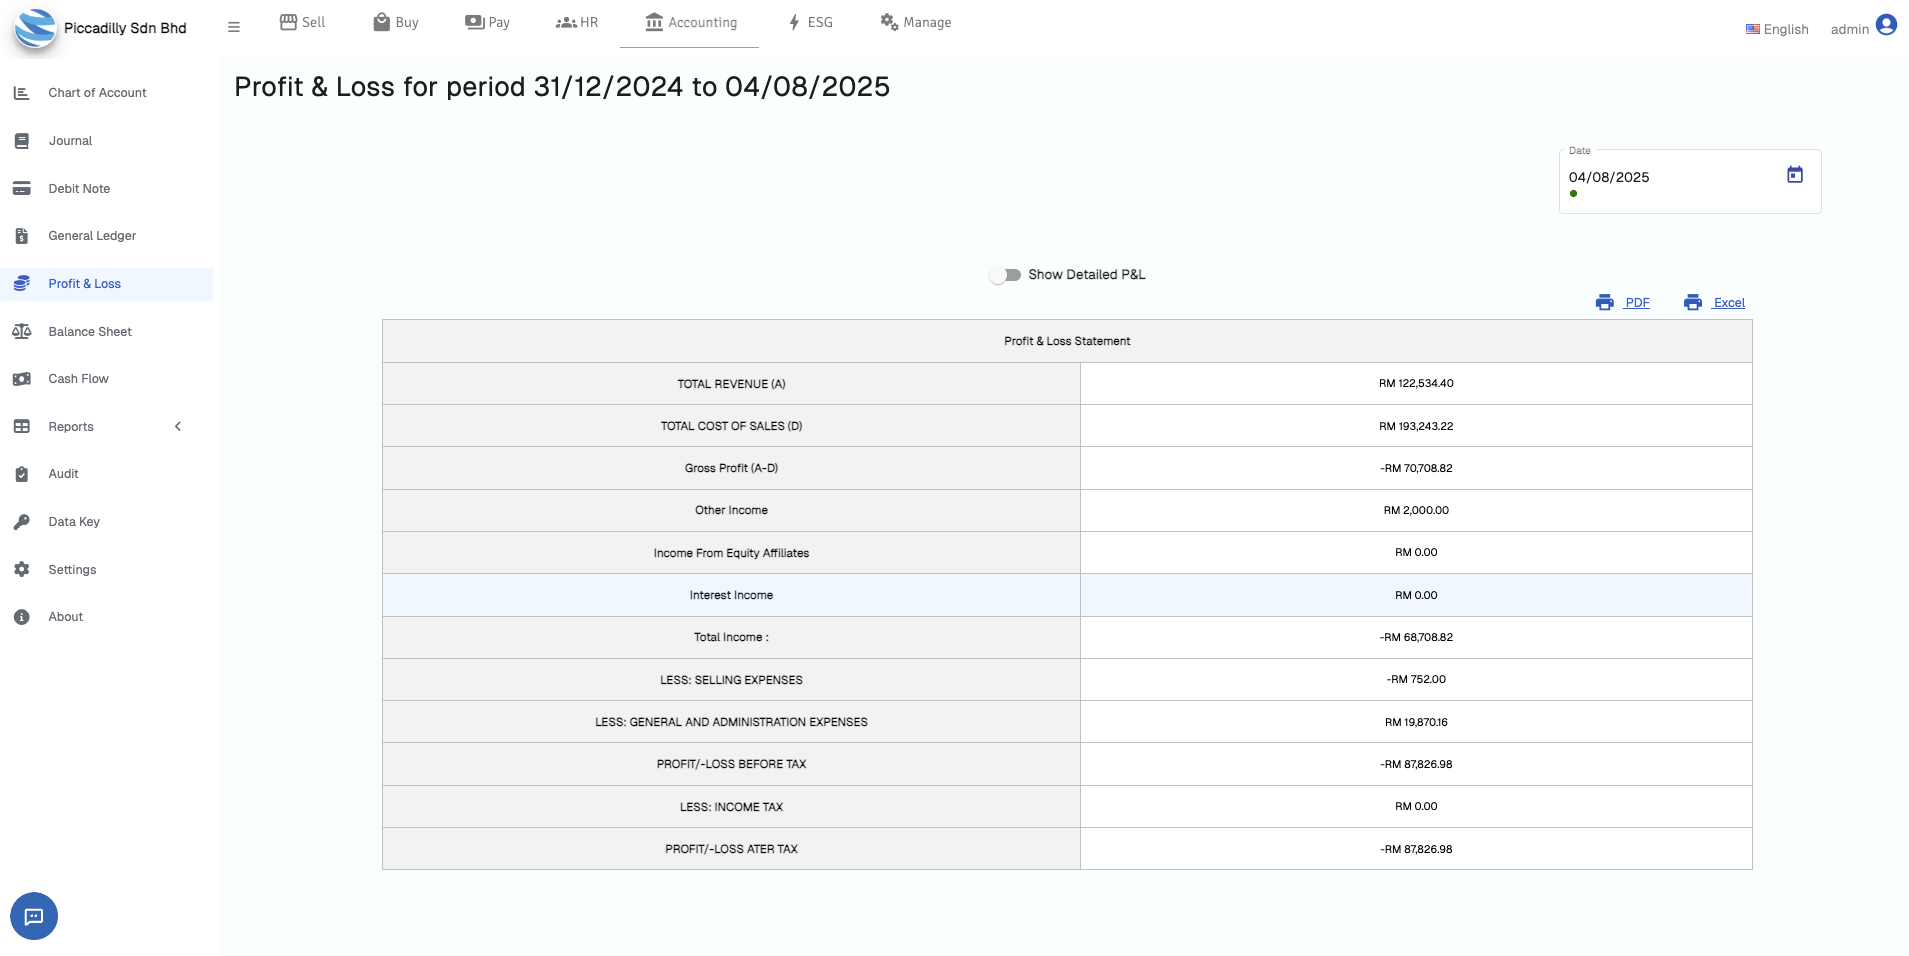Open the Pay menu
Viewport: 1909px width, 956px height.
point(488,22)
